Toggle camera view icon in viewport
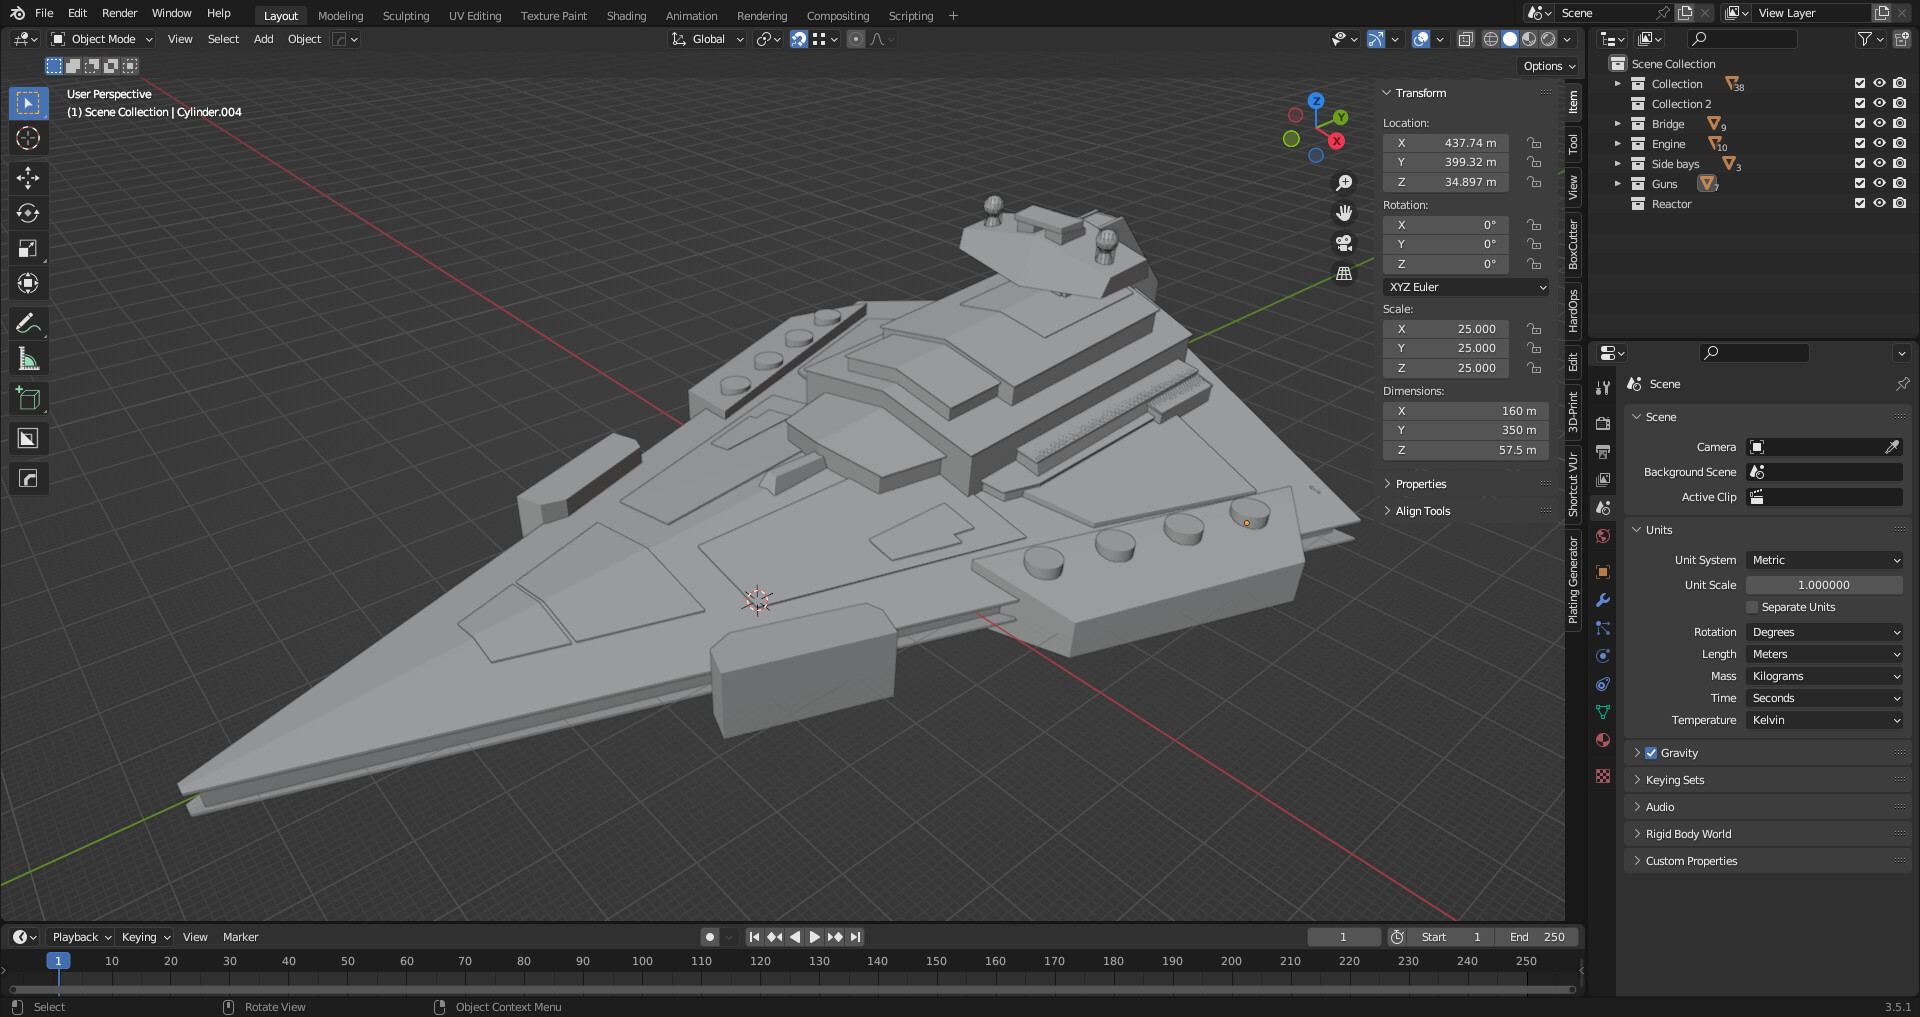Image resolution: width=1920 pixels, height=1017 pixels. [x=1344, y=243]
